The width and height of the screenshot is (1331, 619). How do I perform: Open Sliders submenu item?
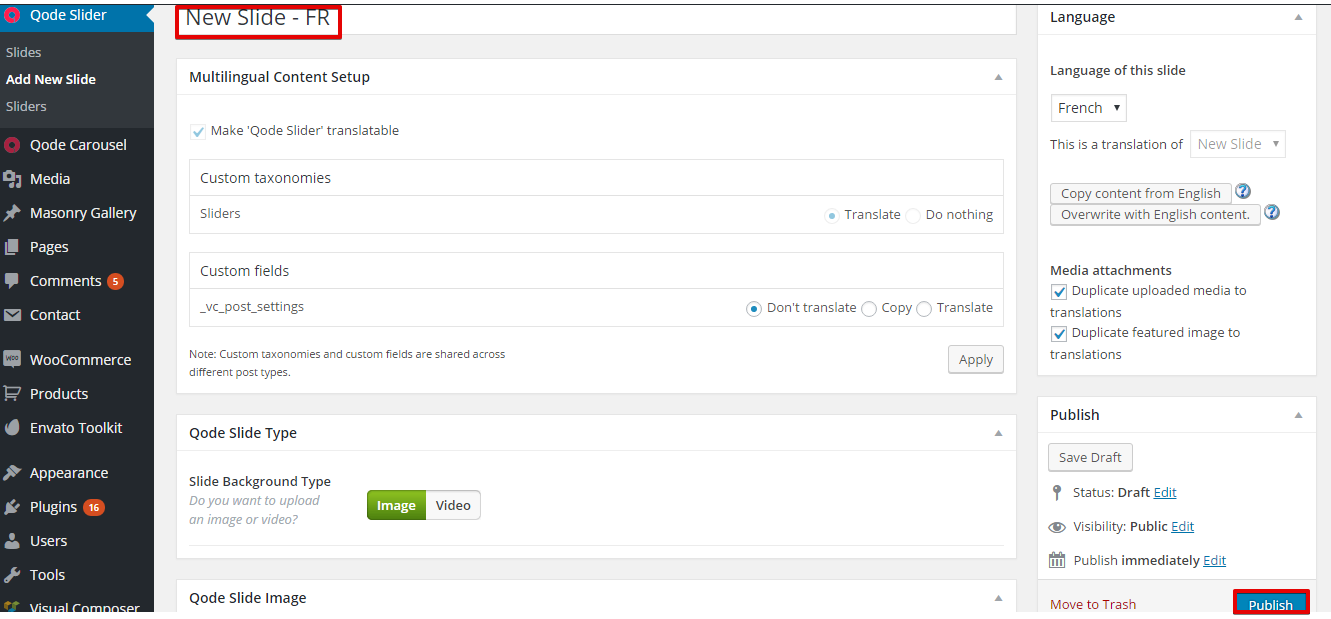point(26,106)
